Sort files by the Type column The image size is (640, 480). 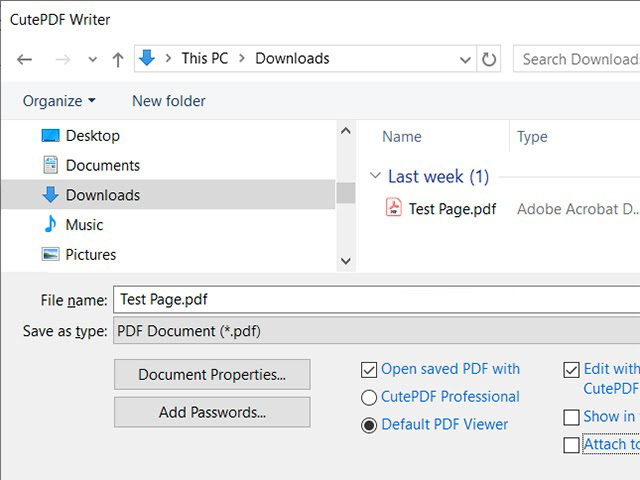coord(532,137)
